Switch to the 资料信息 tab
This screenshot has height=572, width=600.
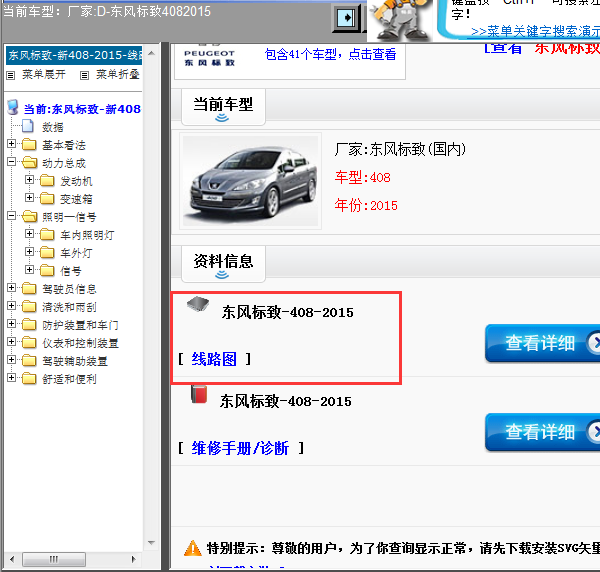pyautogui.click(x=223, y=264)
